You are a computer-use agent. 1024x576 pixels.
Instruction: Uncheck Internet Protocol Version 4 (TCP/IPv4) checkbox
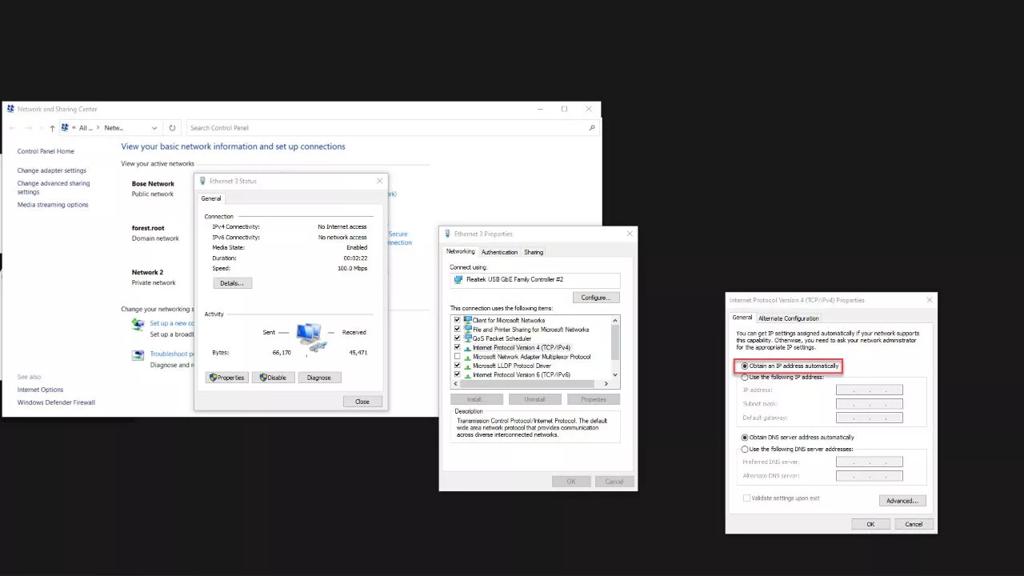(x=457, y=347)
